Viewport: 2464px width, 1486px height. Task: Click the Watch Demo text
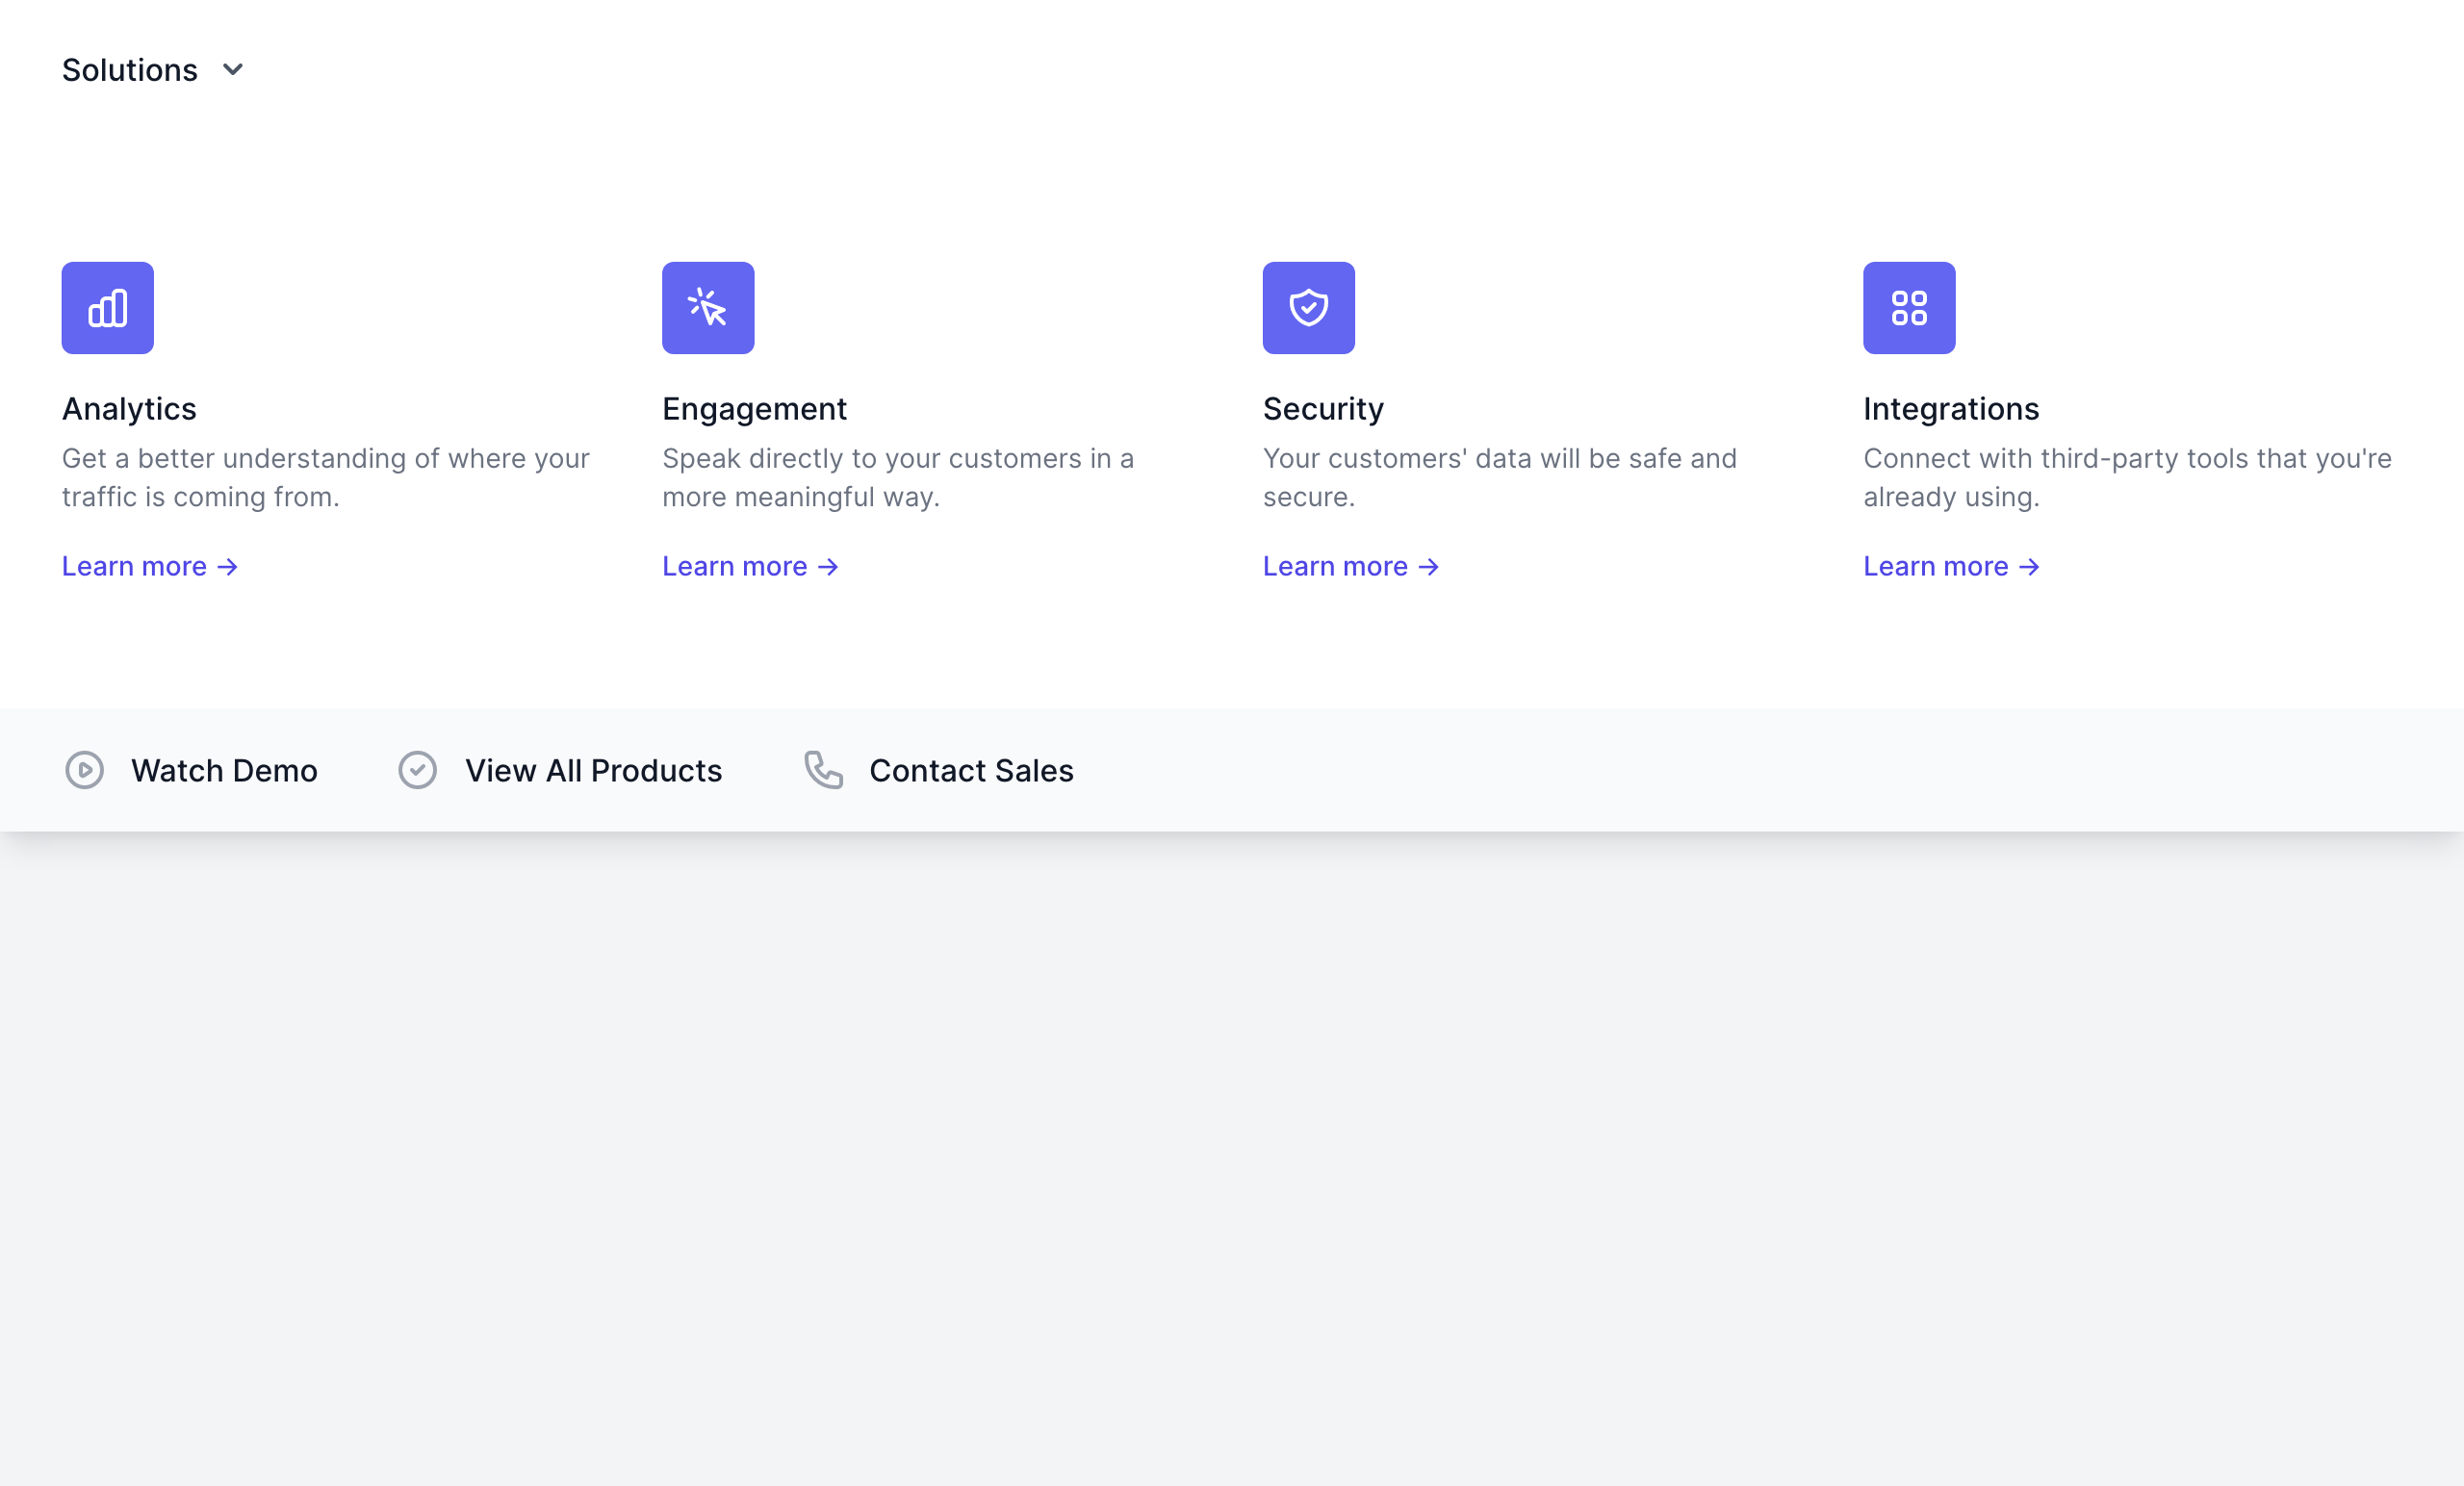[x=224, y=770]
